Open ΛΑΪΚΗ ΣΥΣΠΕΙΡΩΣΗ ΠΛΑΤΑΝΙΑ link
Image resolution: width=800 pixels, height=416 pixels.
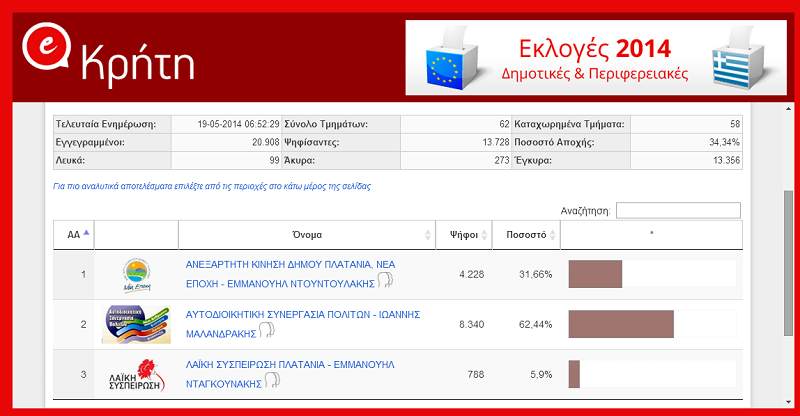290,374
